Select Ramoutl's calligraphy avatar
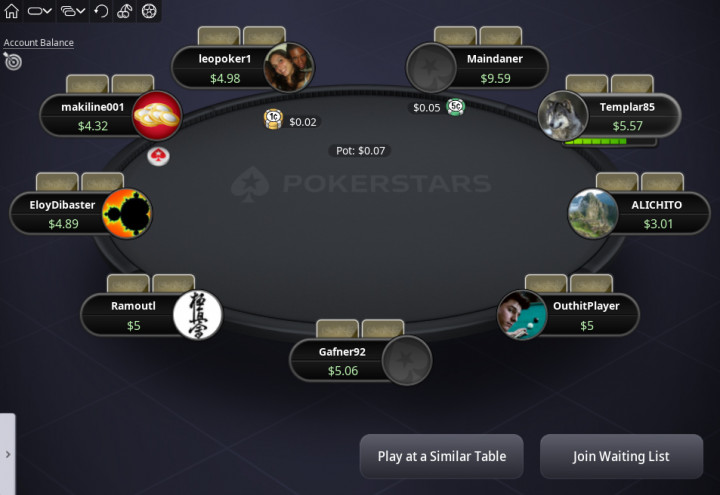This screenshot has width=720, height=495. tap(198, 315)
